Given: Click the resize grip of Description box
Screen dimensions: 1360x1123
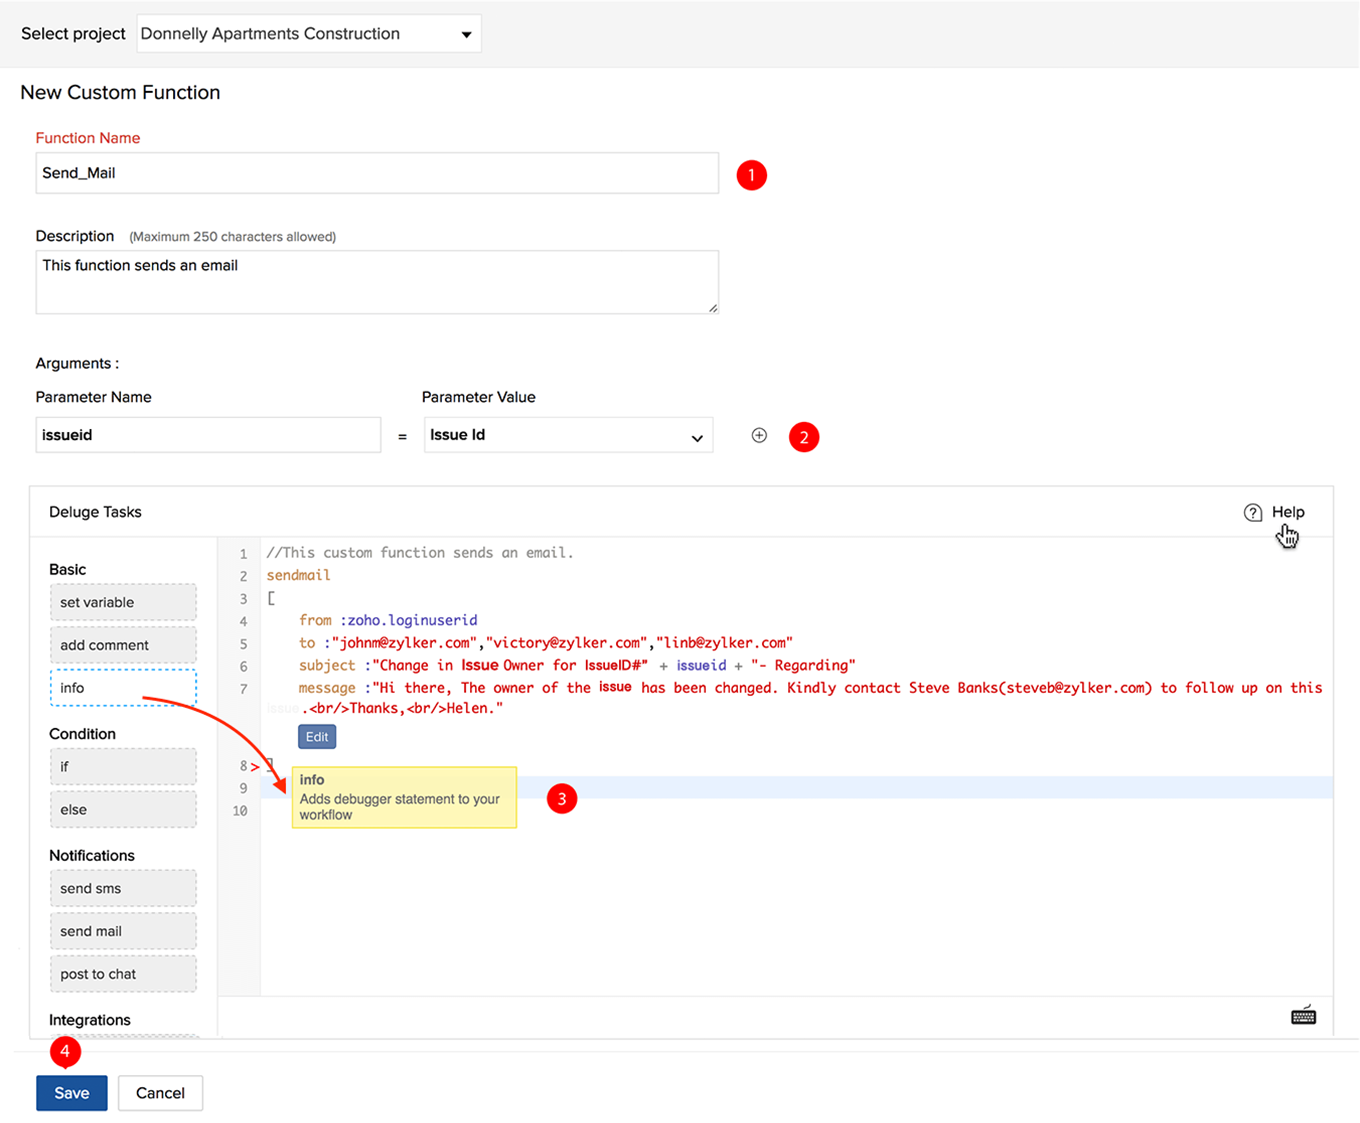Looking at the screenshot, I should [713, 308].
